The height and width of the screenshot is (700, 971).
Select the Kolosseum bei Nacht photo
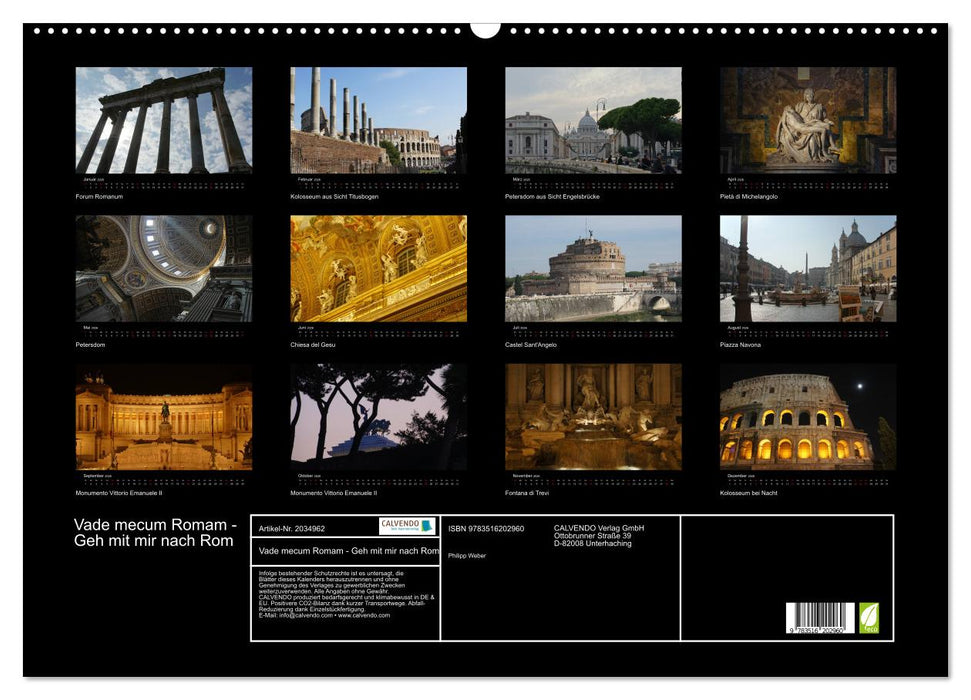808,416
